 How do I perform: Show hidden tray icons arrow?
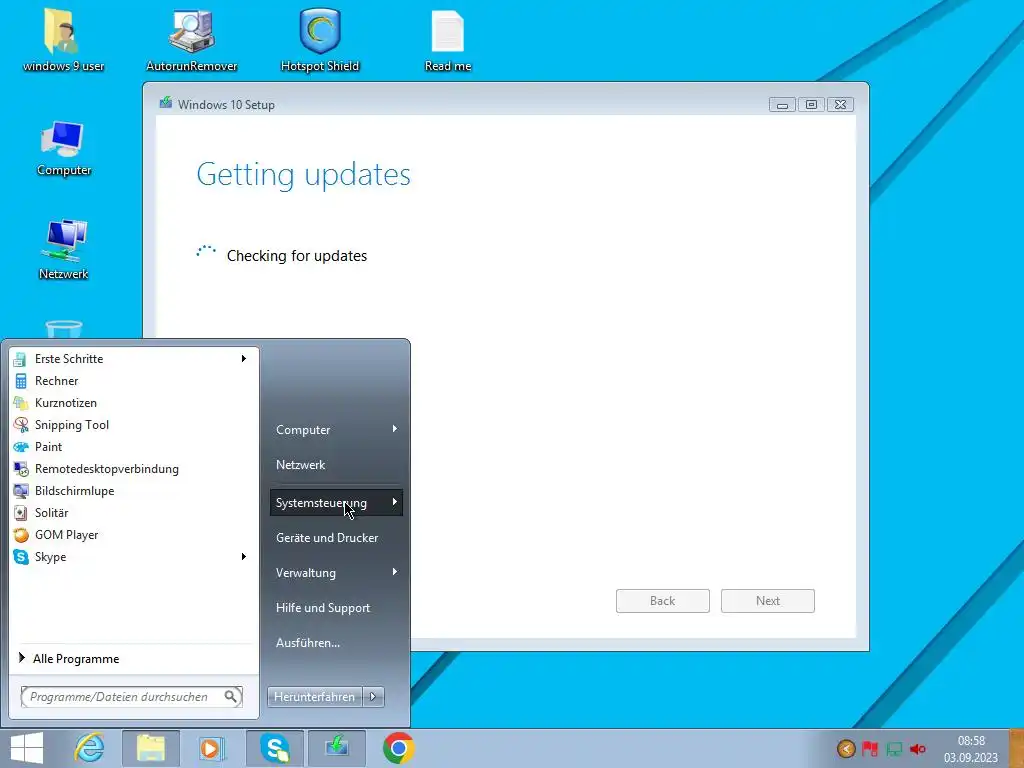tap(846, 748)
